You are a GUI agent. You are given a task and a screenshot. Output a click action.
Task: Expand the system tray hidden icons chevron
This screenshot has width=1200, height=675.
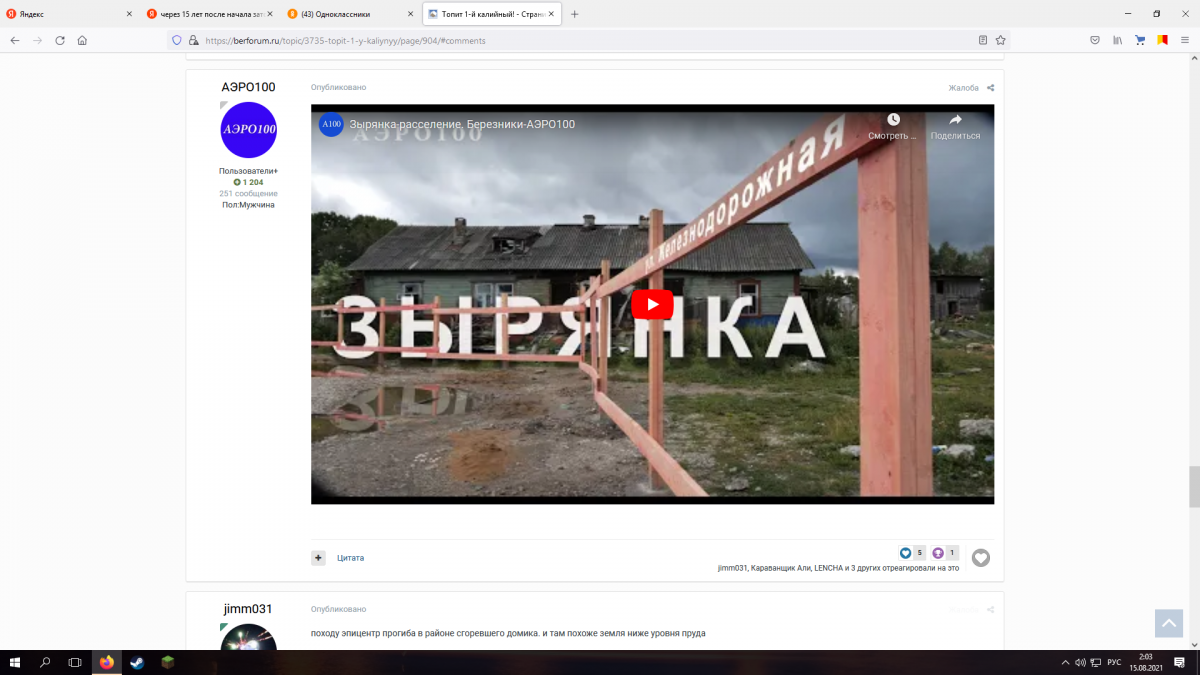pos(1065,662)
